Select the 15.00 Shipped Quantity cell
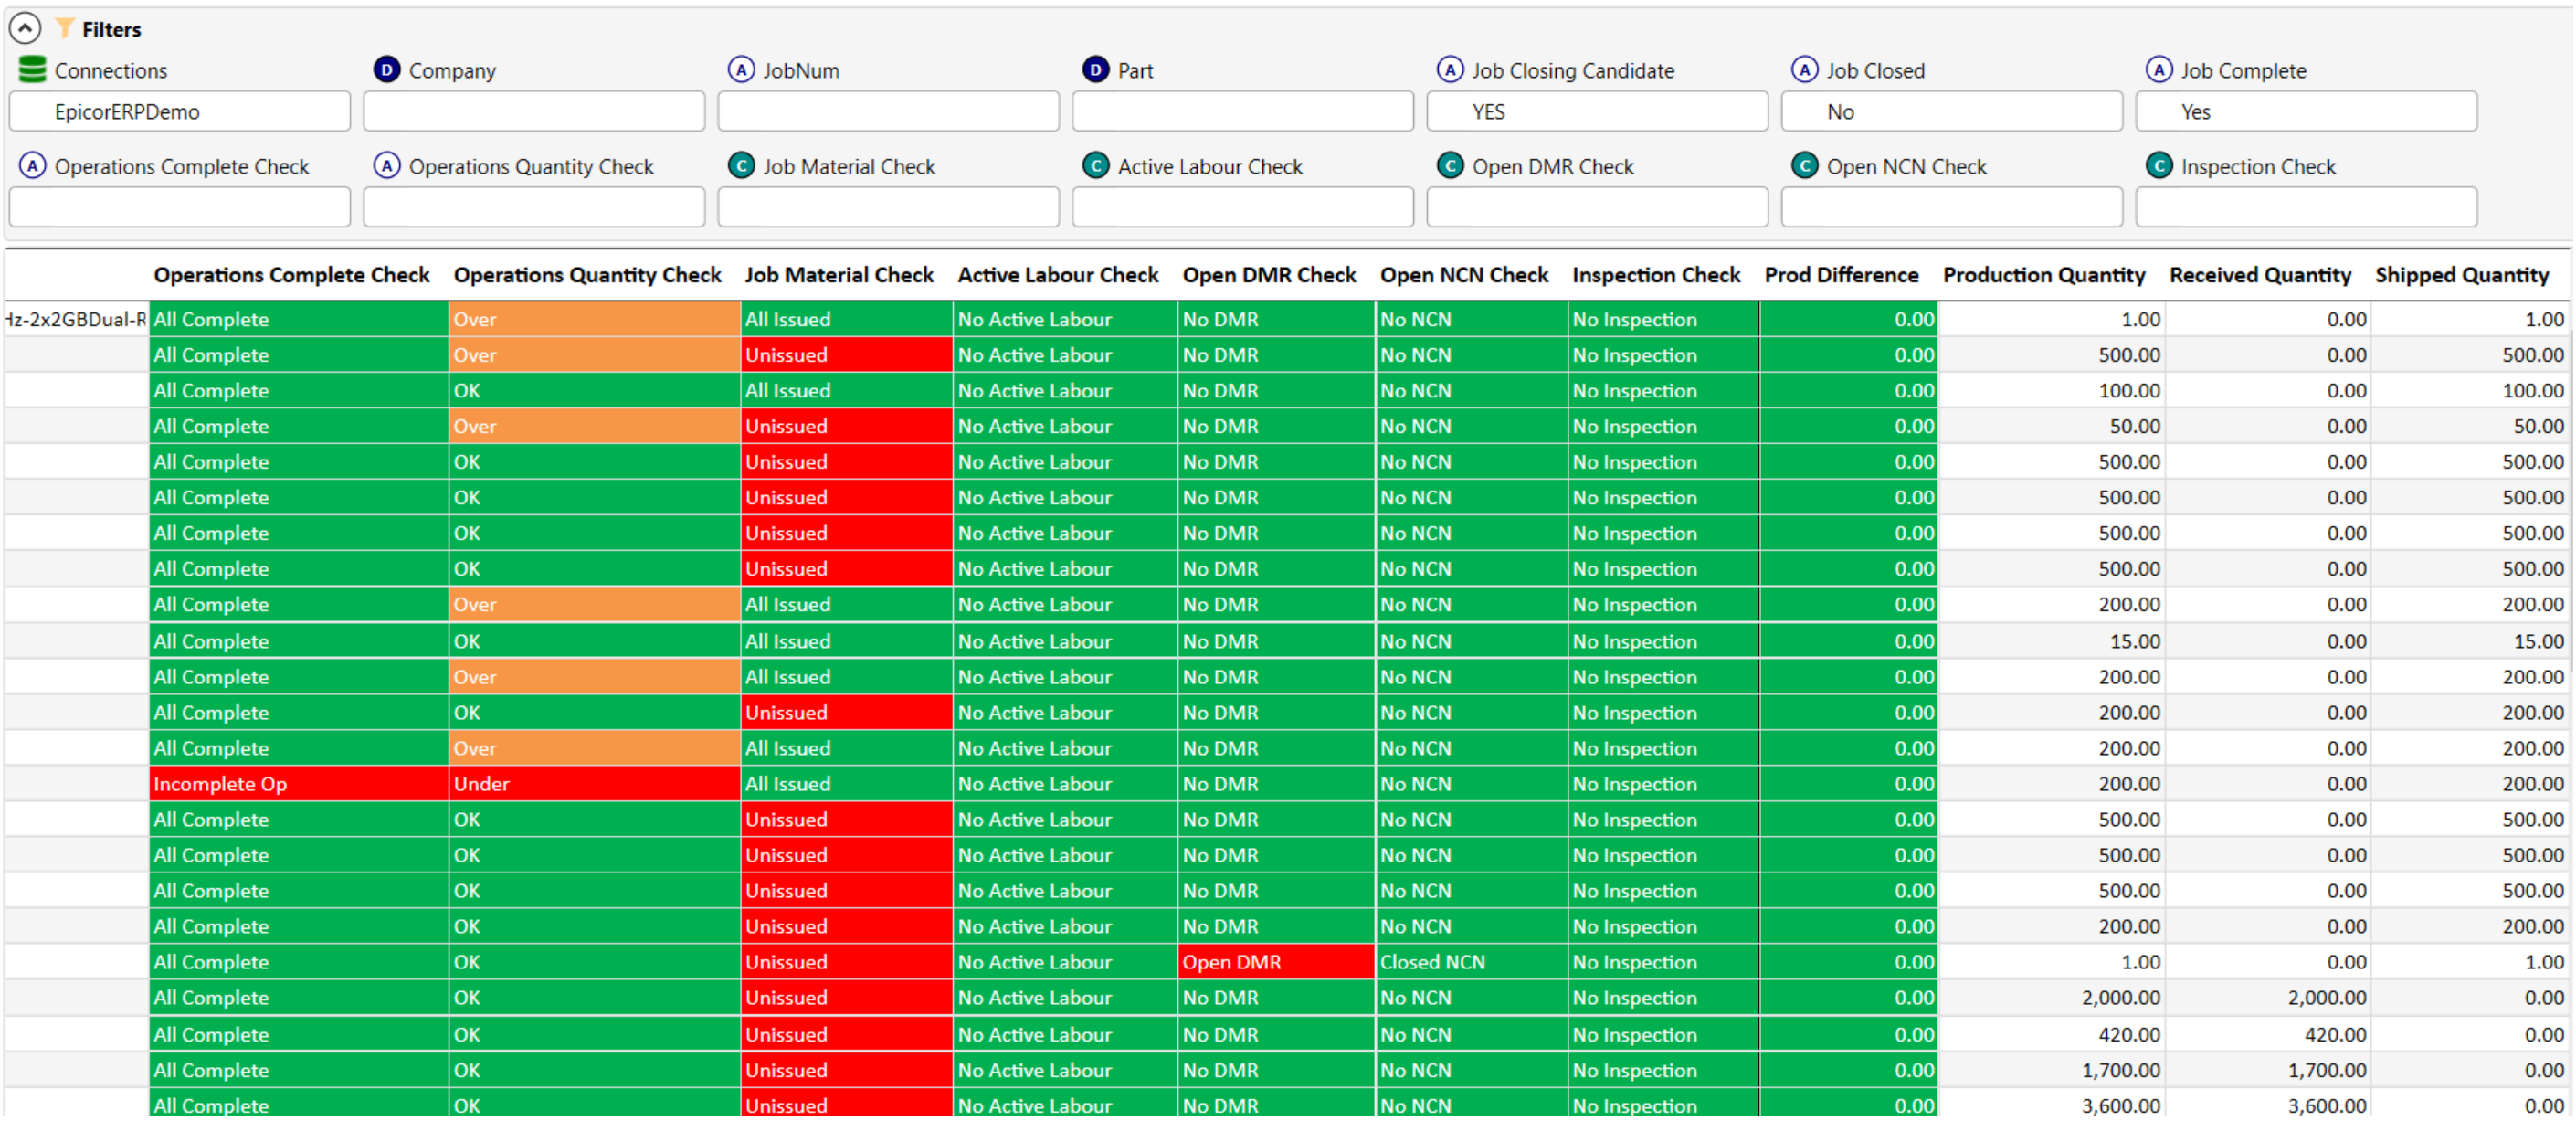Screen dimensions: 2576x1121 click(x=2468, y=641)
